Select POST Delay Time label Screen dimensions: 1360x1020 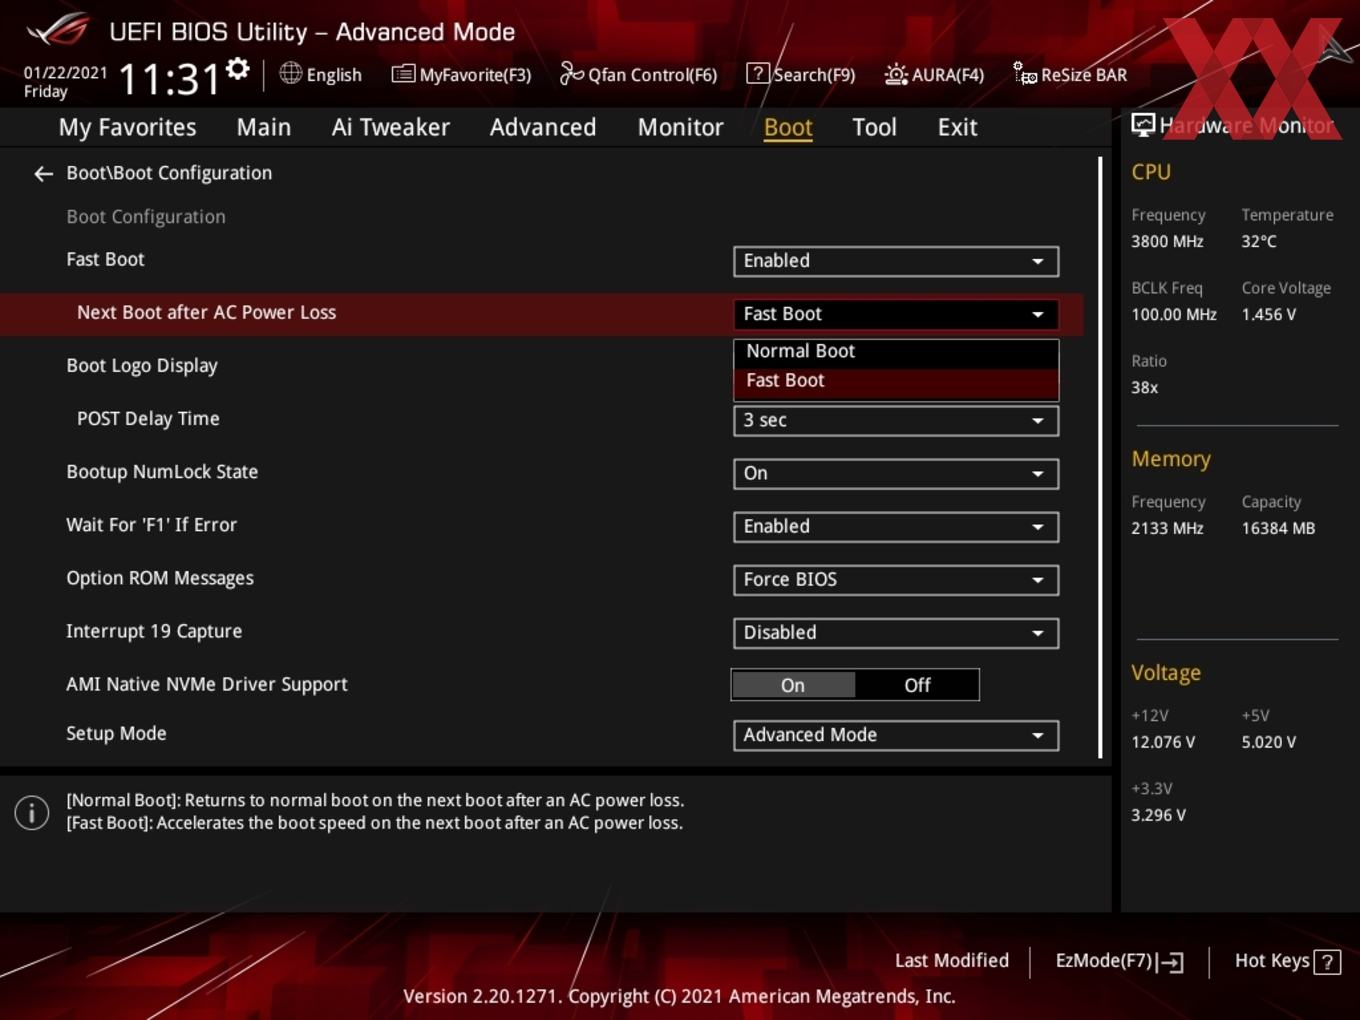coord(148,419)
